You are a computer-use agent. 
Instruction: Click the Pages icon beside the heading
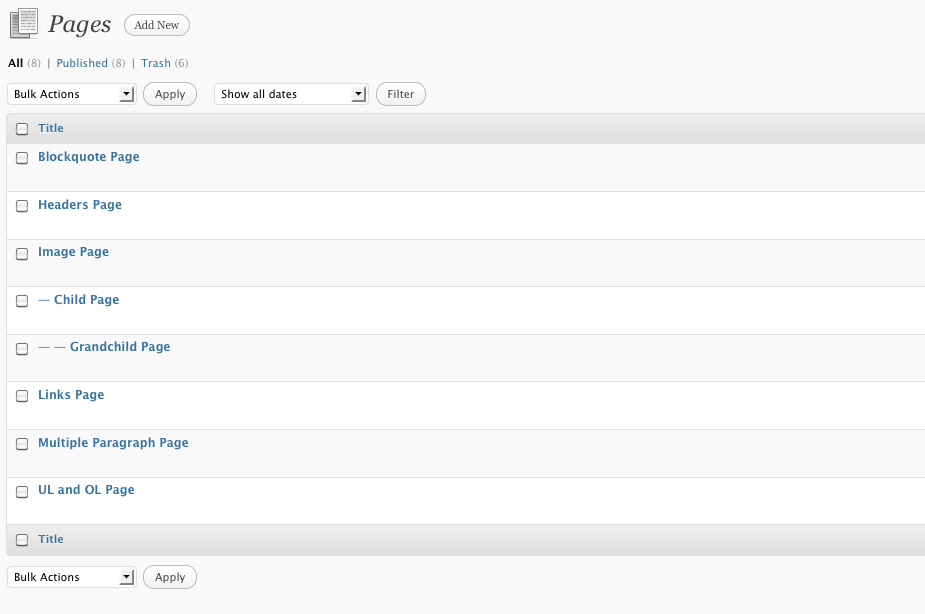(23, 24)
